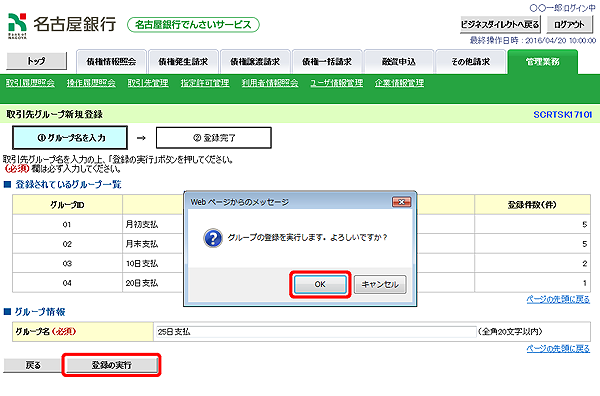
Task: Go back with the 戻る button
Action: (x=33, y=365)
